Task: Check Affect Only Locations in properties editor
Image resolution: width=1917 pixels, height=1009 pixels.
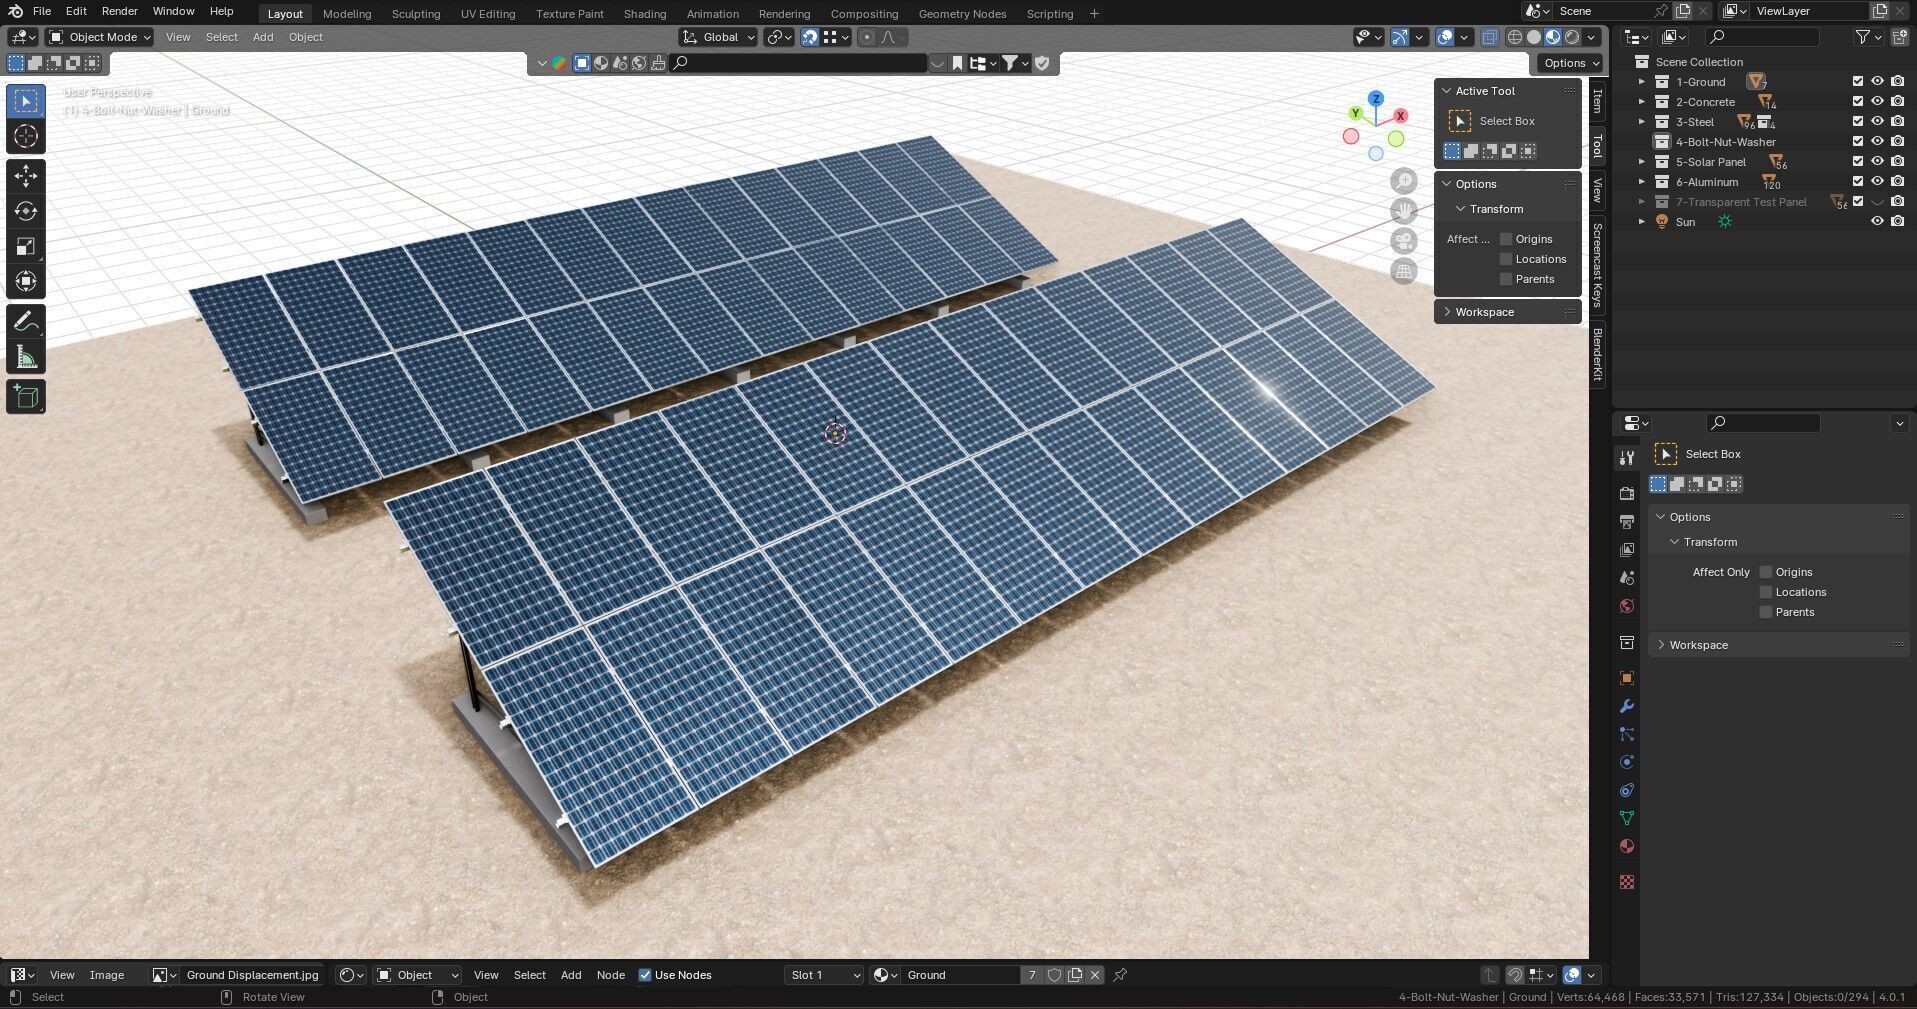Action: 1766,592
